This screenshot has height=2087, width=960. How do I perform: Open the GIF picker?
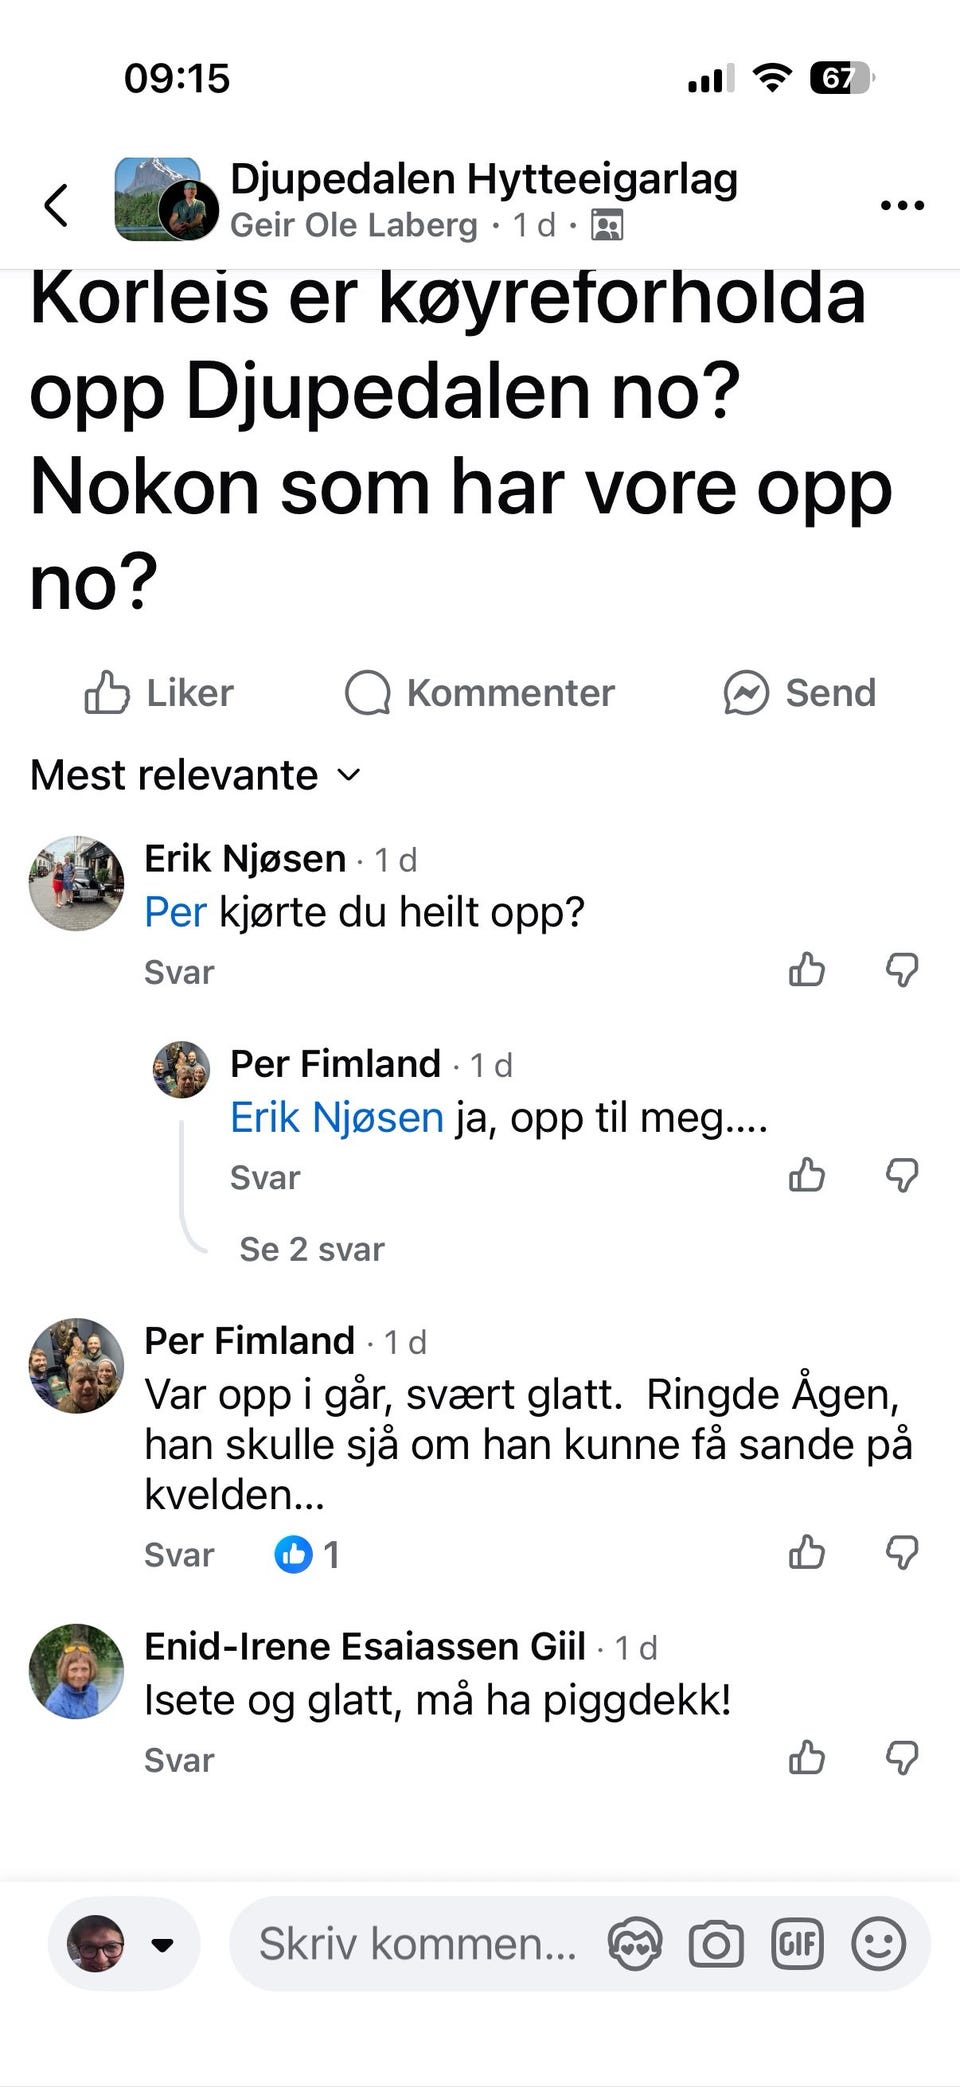point(797,1944)
